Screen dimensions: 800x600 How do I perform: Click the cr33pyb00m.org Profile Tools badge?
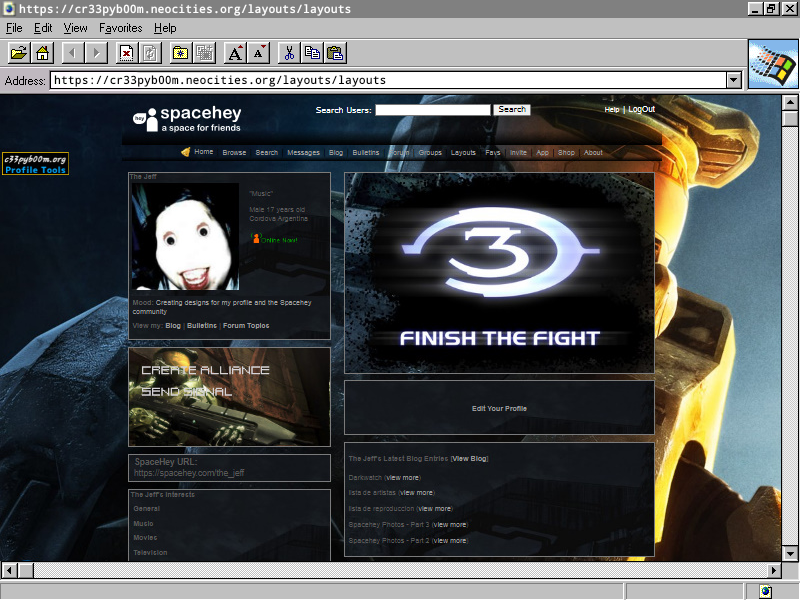tap(35, 164)
